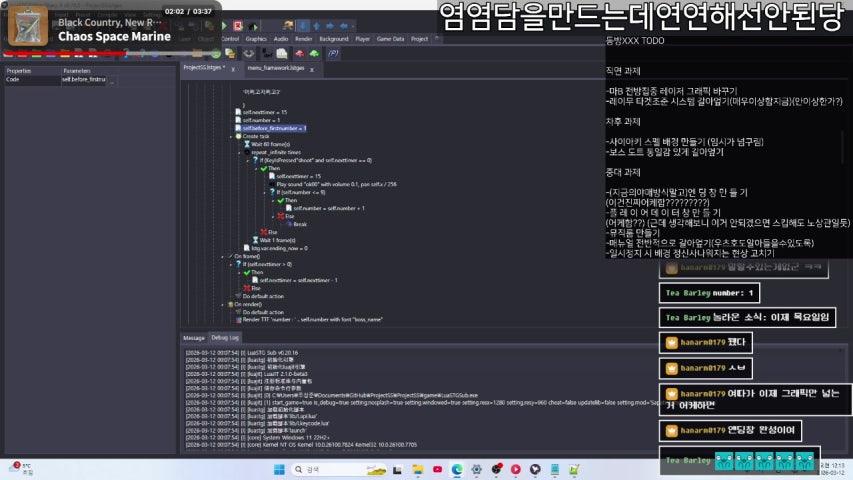Image resolution: width=853 pixels, height=480 pixels.
Task: Click the album art thumbnail of the music overlay
Action: pyautogui.click(x=28, y=26)
